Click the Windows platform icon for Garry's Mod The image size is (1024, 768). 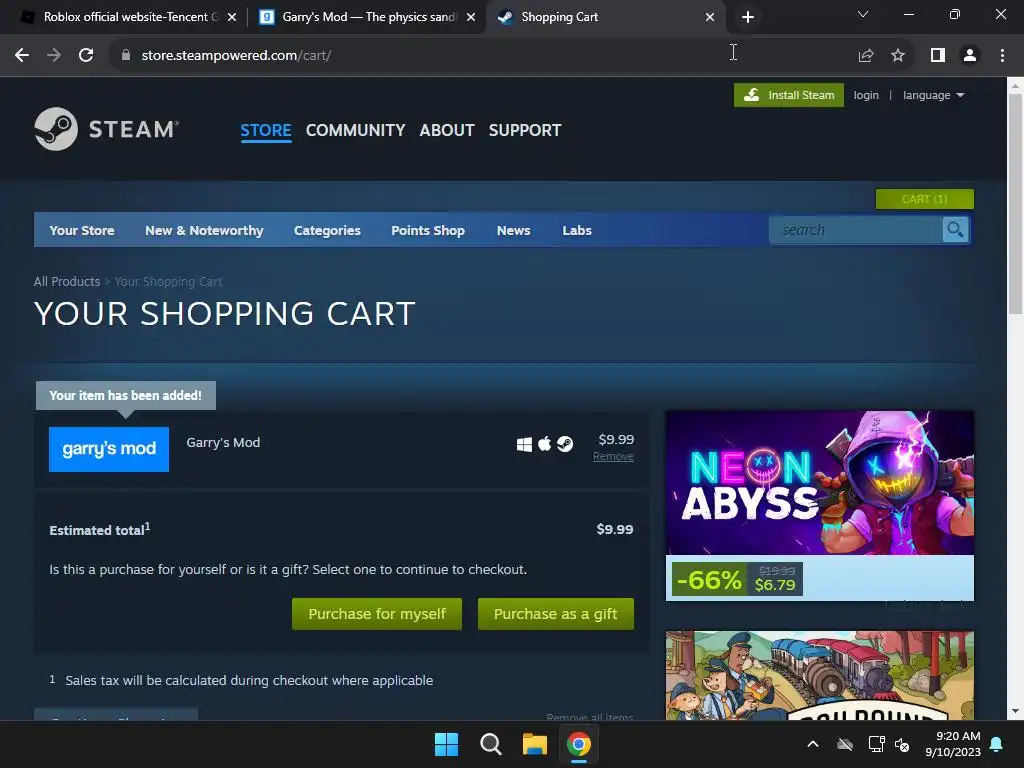(x=524, y=445)
